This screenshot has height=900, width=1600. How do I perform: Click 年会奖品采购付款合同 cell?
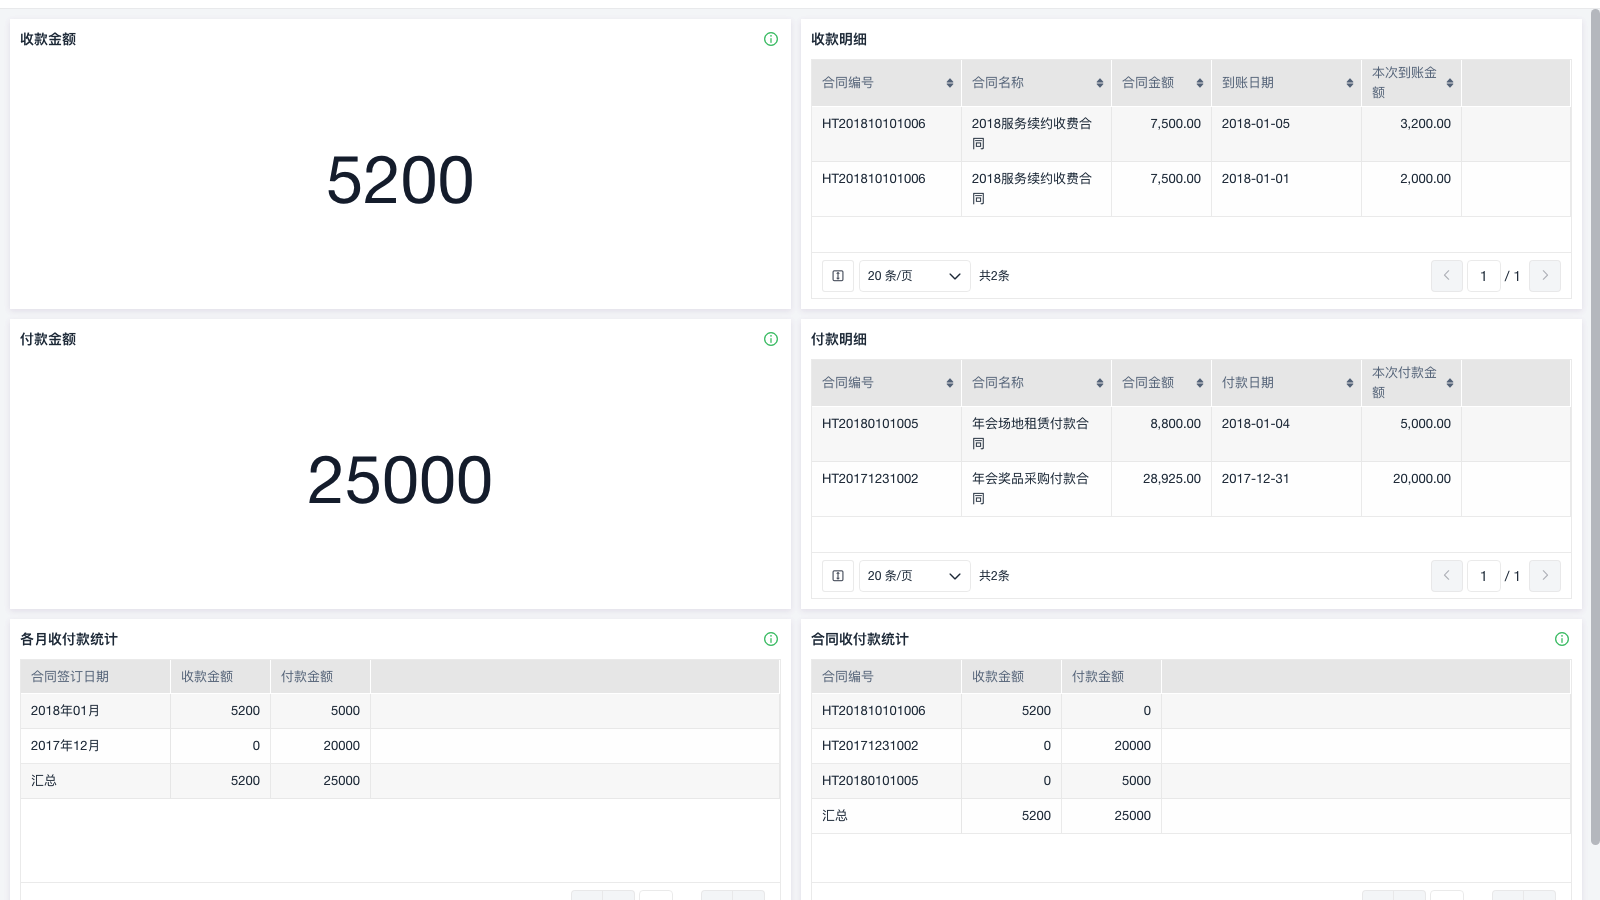pos(1036,489)
